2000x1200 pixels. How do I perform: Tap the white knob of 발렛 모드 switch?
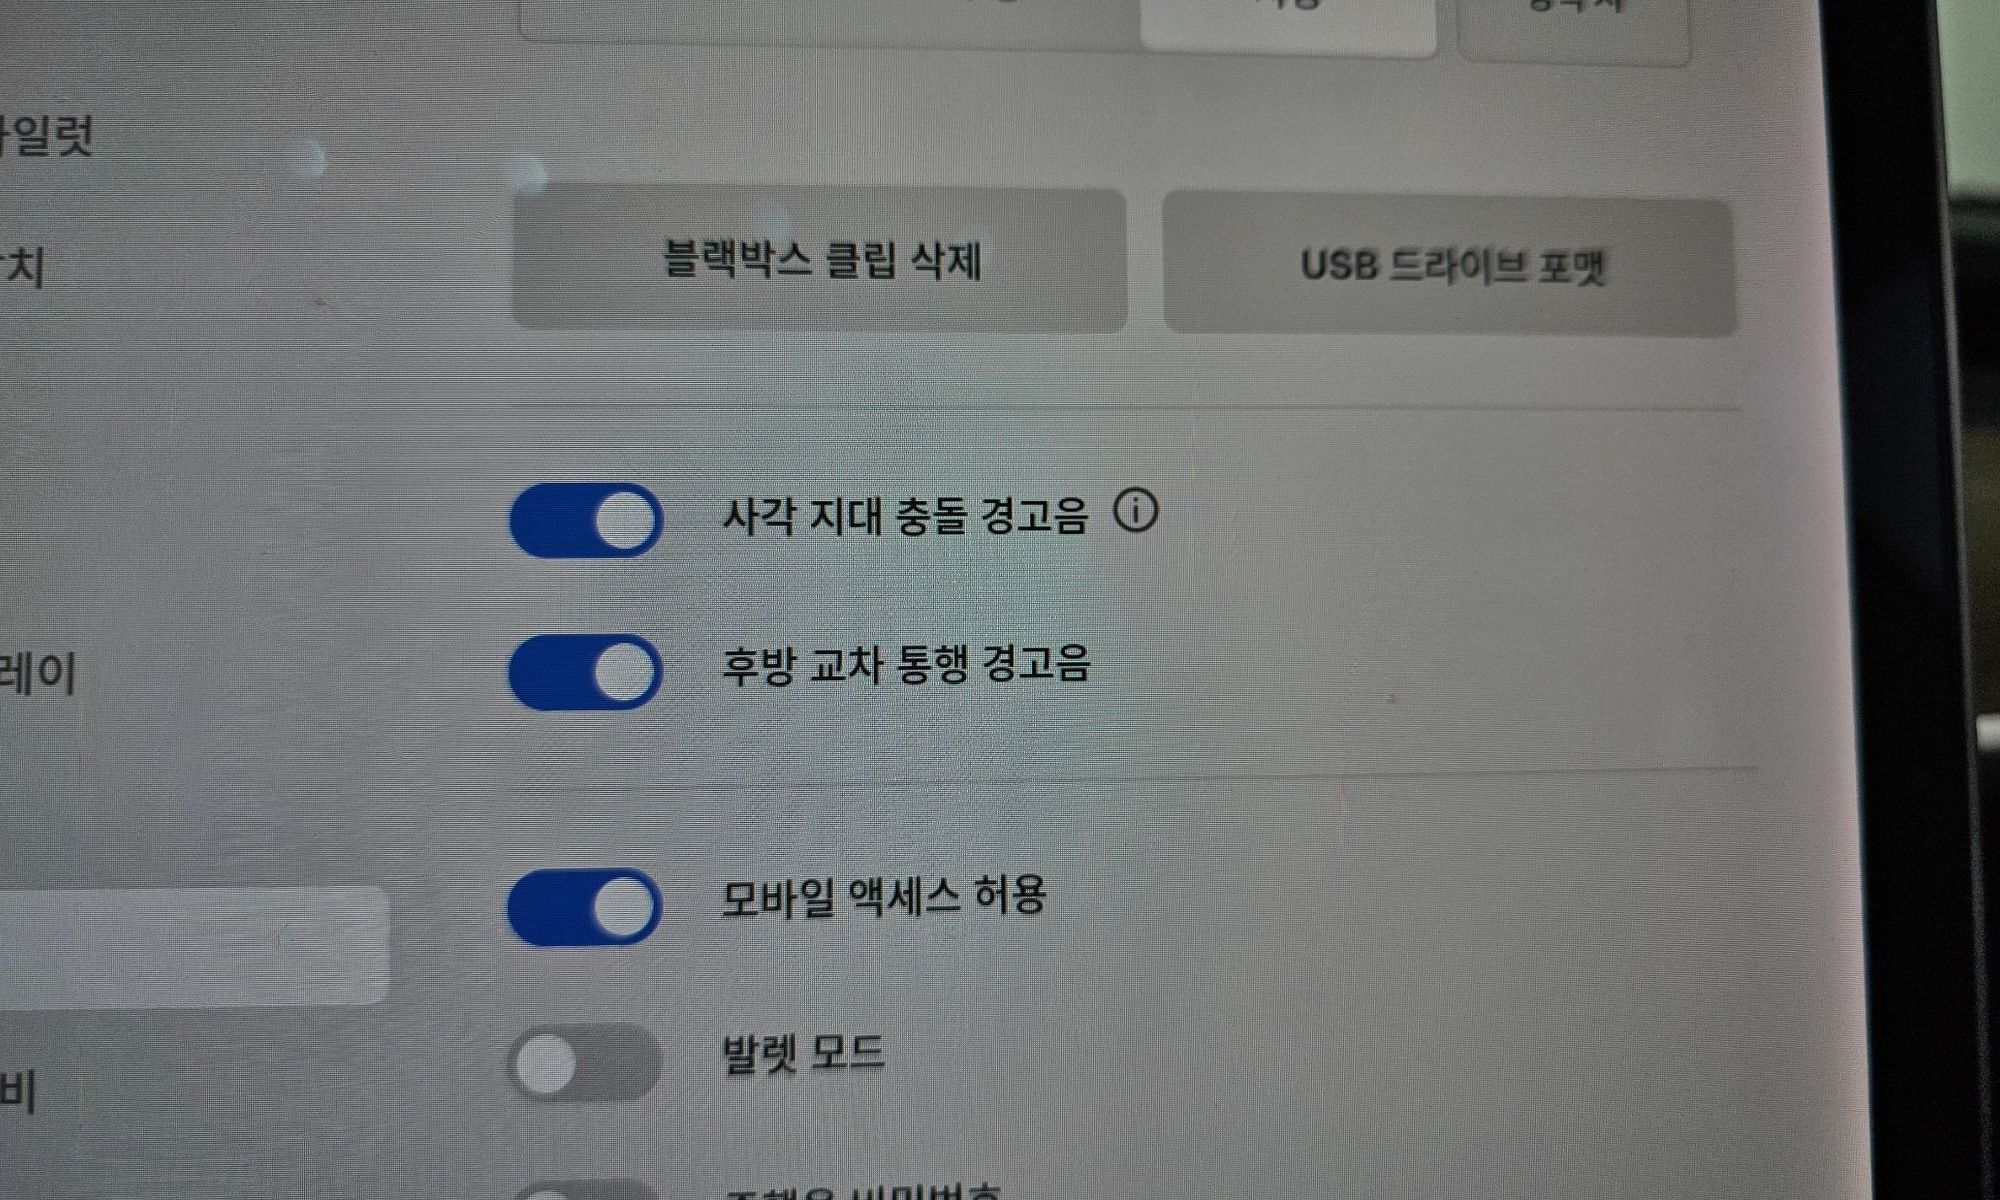[546, 1063]
